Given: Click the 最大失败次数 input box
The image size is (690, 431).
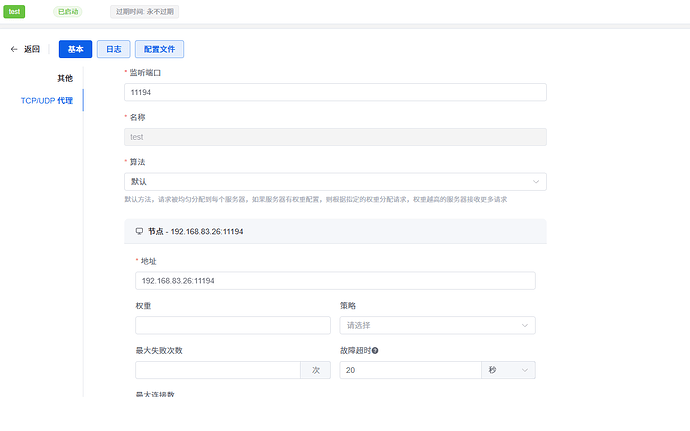Looking at the screenshot, I should tap(217, 370).
